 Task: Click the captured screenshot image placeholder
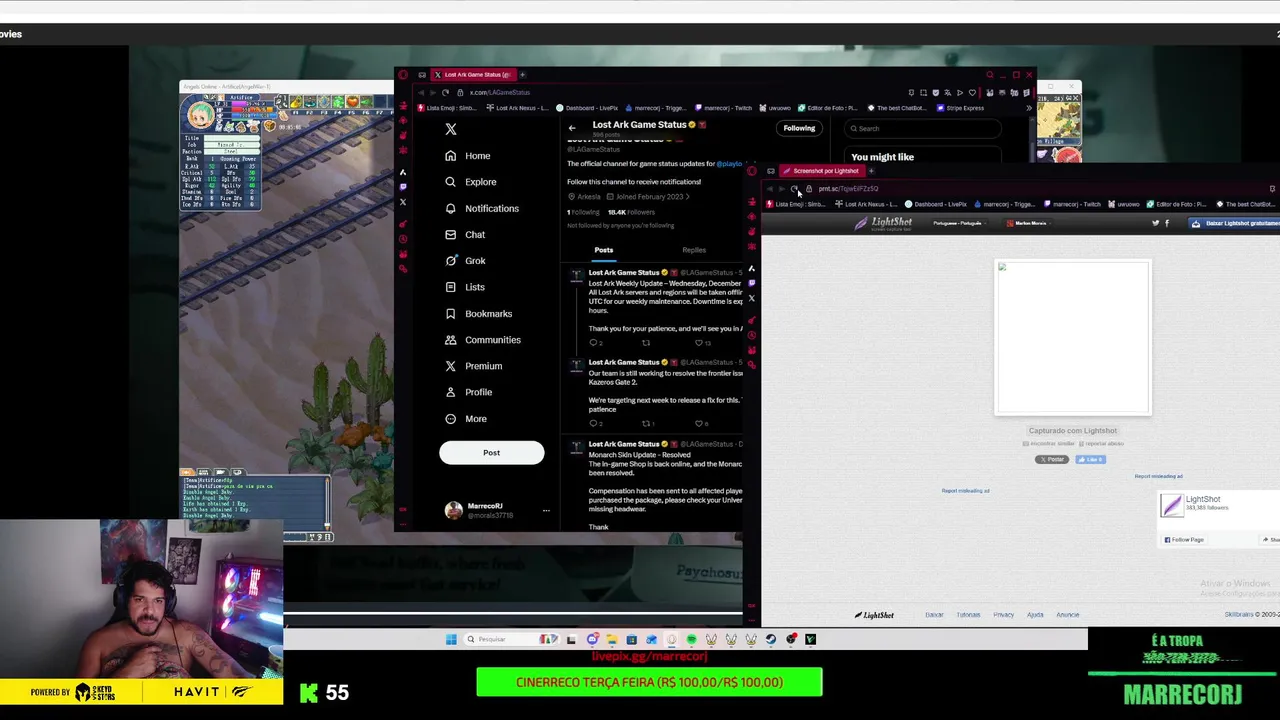1073,337
